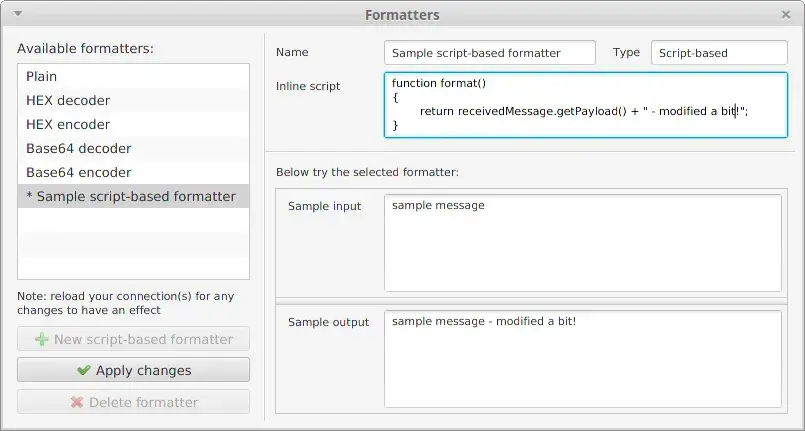Click the New script-based formatter button
The width and height of the screenshot is (805, 431).
[133, 339]
